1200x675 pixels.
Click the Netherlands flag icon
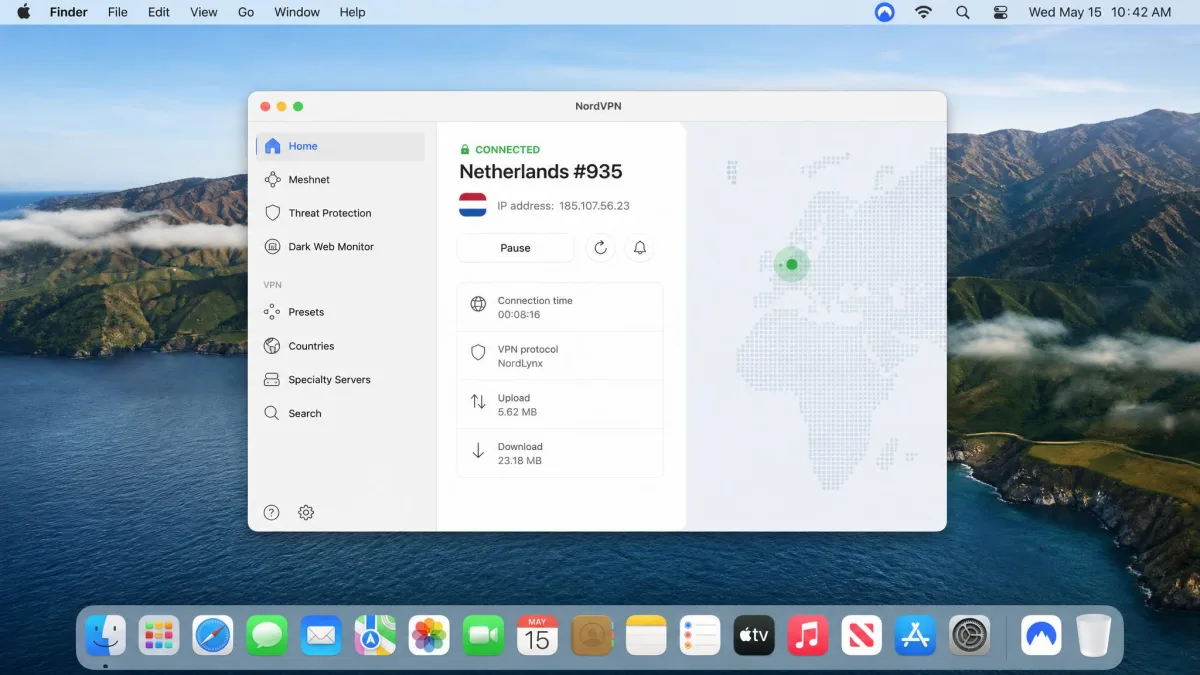[473, 205]
